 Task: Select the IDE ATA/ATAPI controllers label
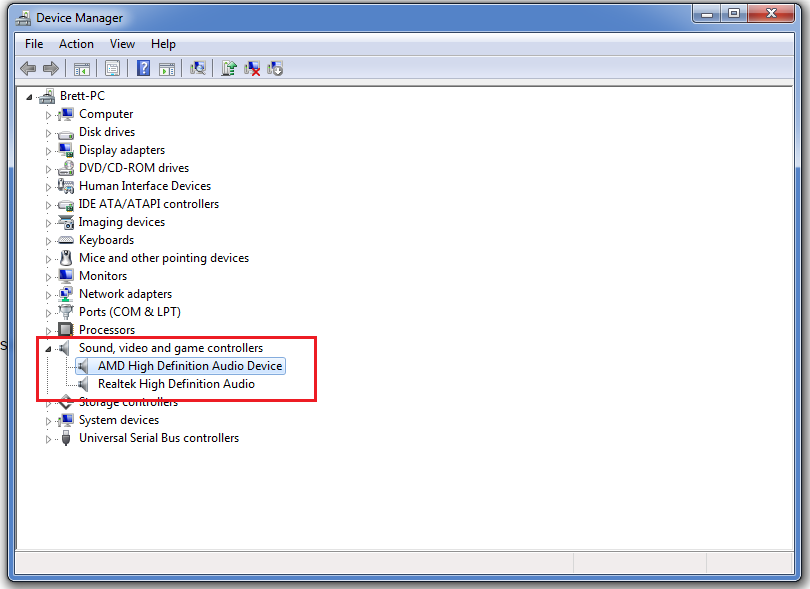[148, 204]
